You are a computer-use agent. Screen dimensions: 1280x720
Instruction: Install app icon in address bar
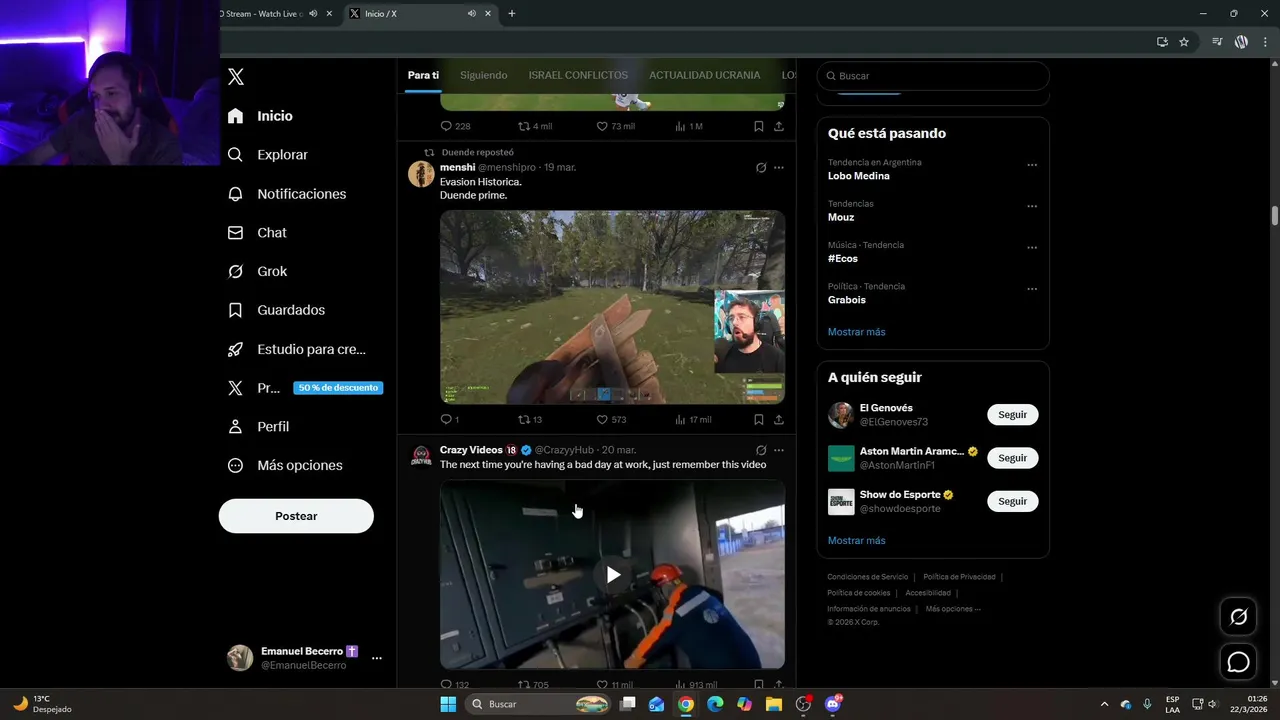[x=1162, y=42]
